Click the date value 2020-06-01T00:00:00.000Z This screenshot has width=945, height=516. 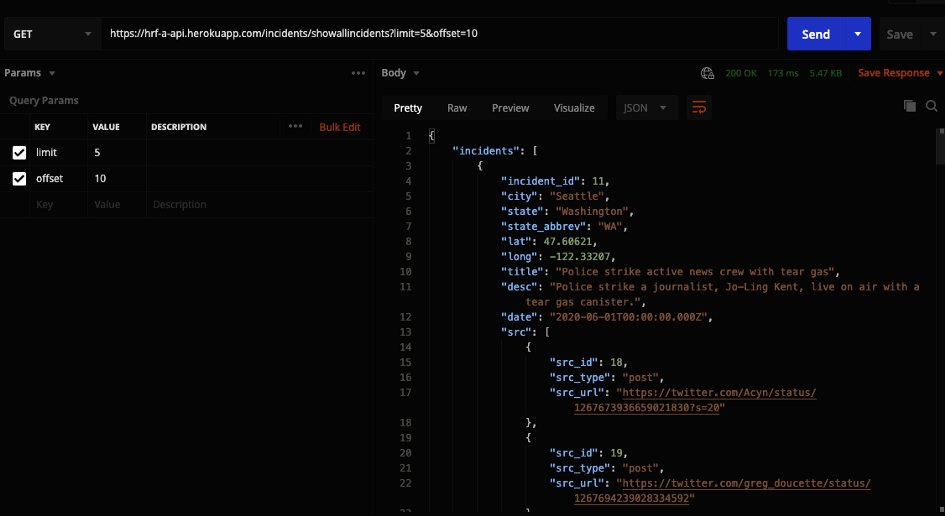[627, 316]
